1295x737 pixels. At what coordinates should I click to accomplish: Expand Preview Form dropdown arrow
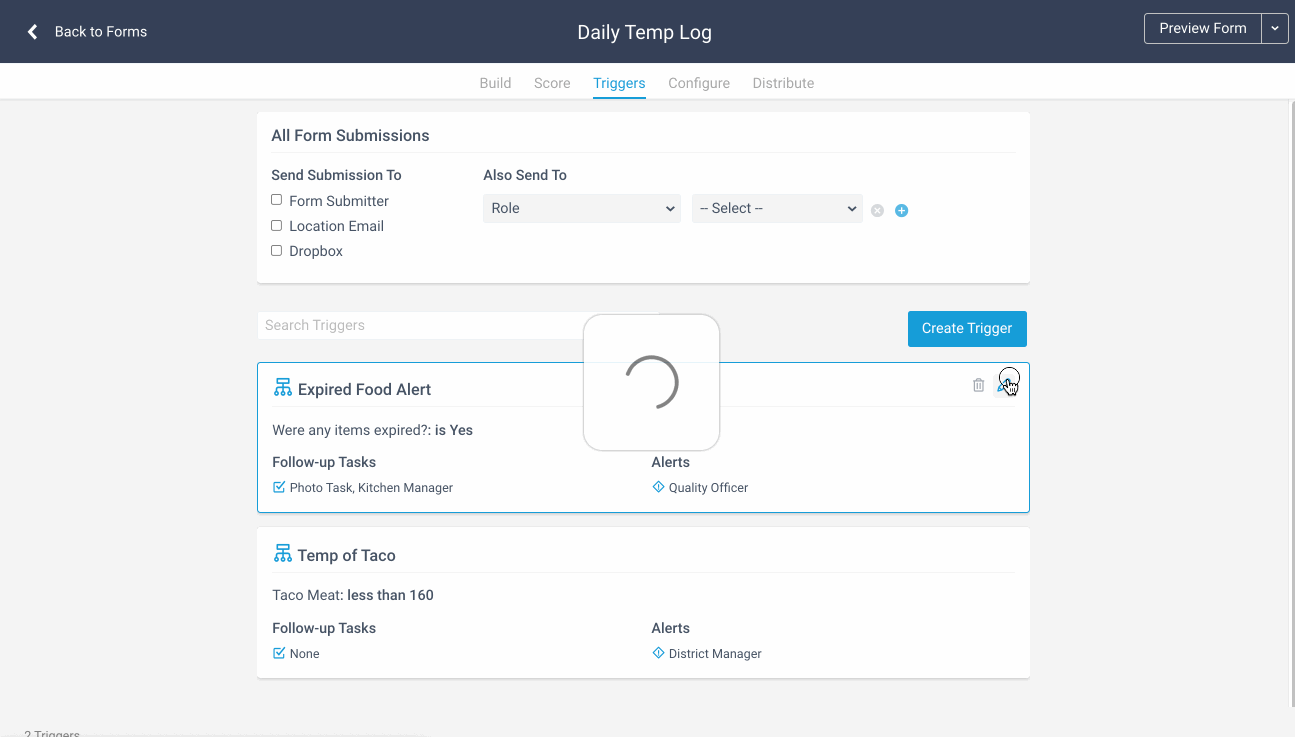click(1275, 29)
